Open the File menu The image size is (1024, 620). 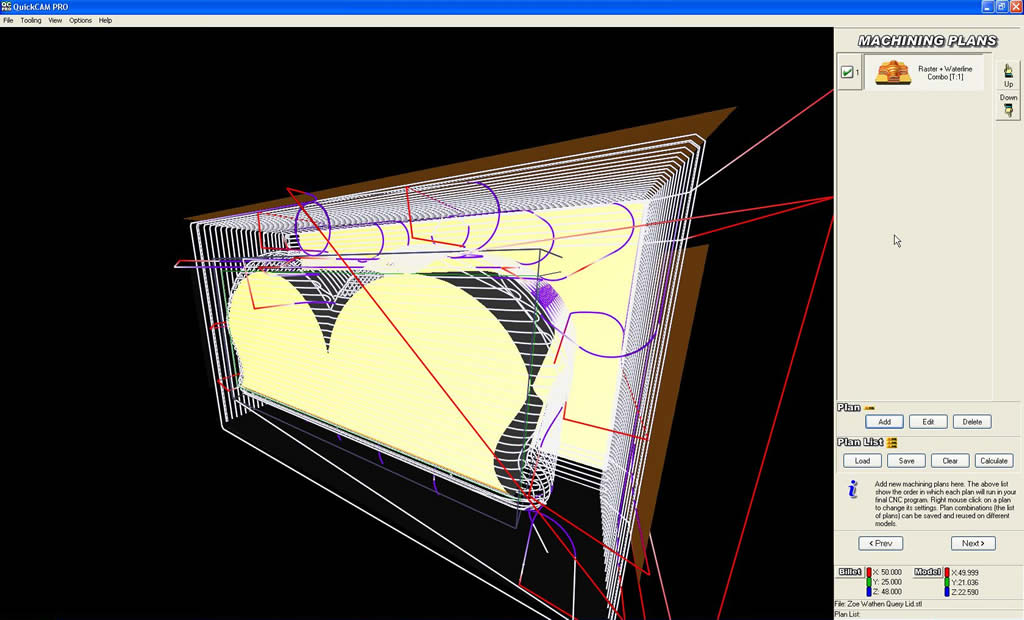pyautogui.click(x=8, y=20)
